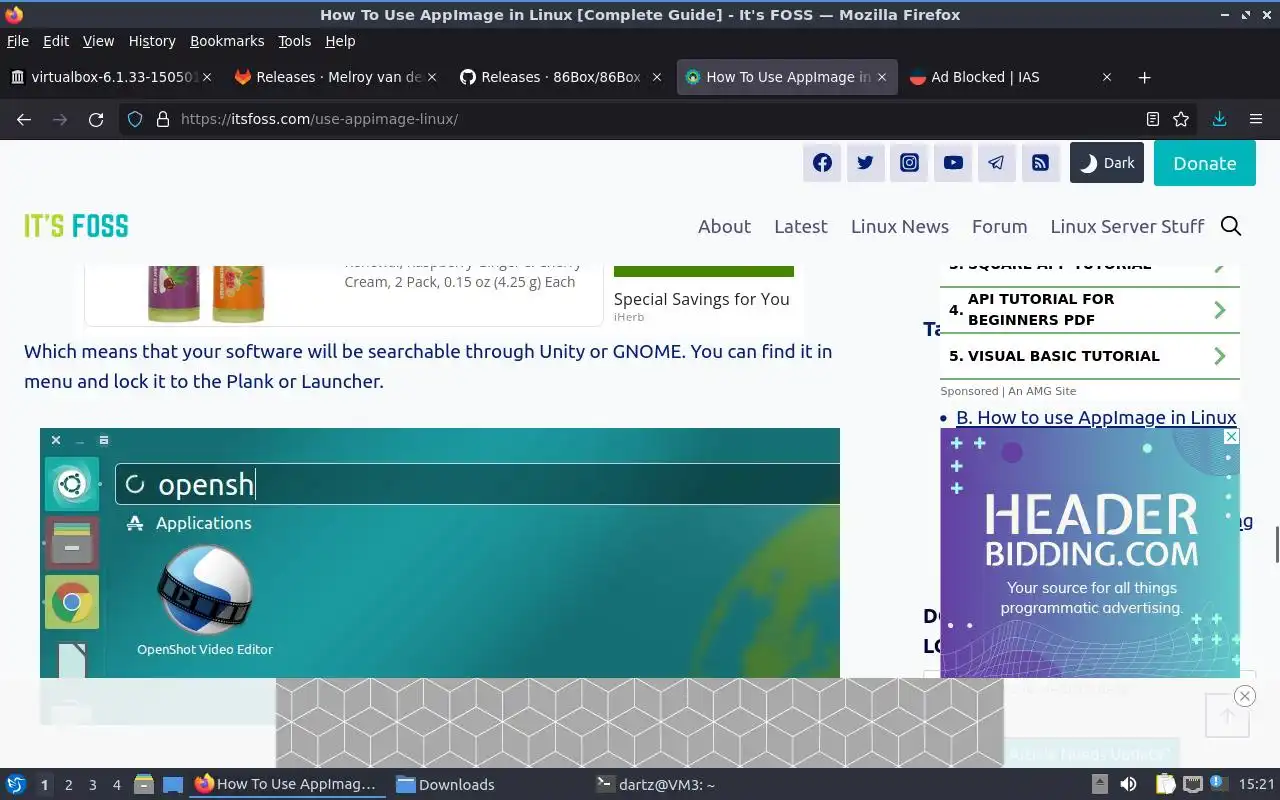Screen dimensions: 1280x800
Task: Open the Twitter social icon
Action: tap(866, 163)
